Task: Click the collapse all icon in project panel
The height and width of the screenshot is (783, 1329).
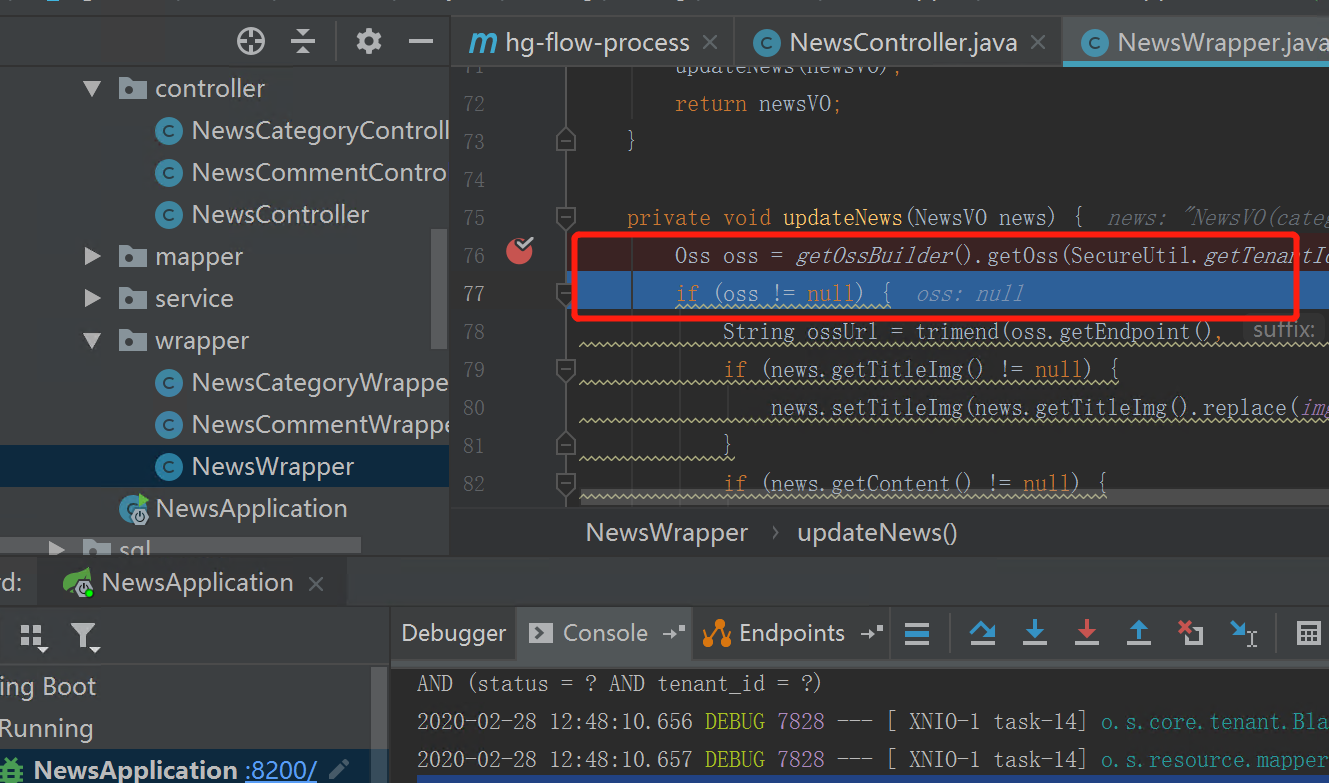Action: (x=303, y=41)
